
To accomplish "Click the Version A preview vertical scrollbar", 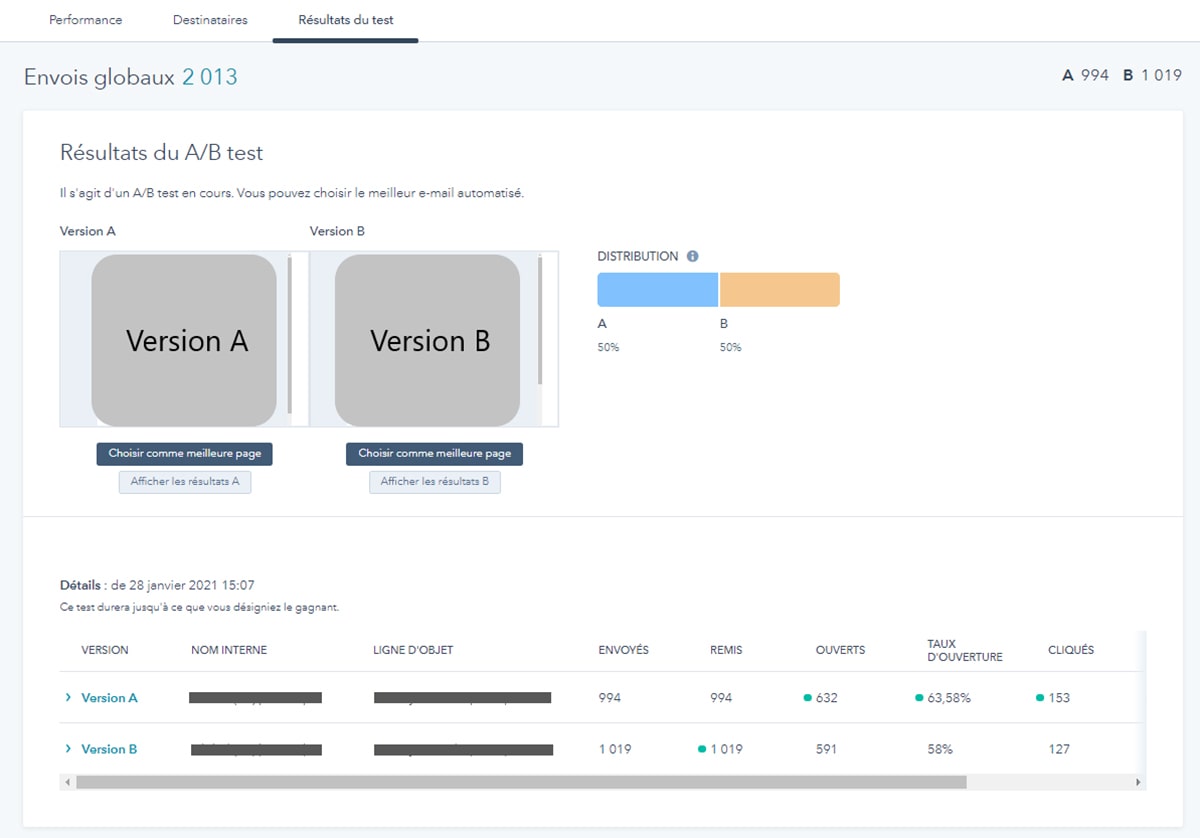I will click(290, 335).
